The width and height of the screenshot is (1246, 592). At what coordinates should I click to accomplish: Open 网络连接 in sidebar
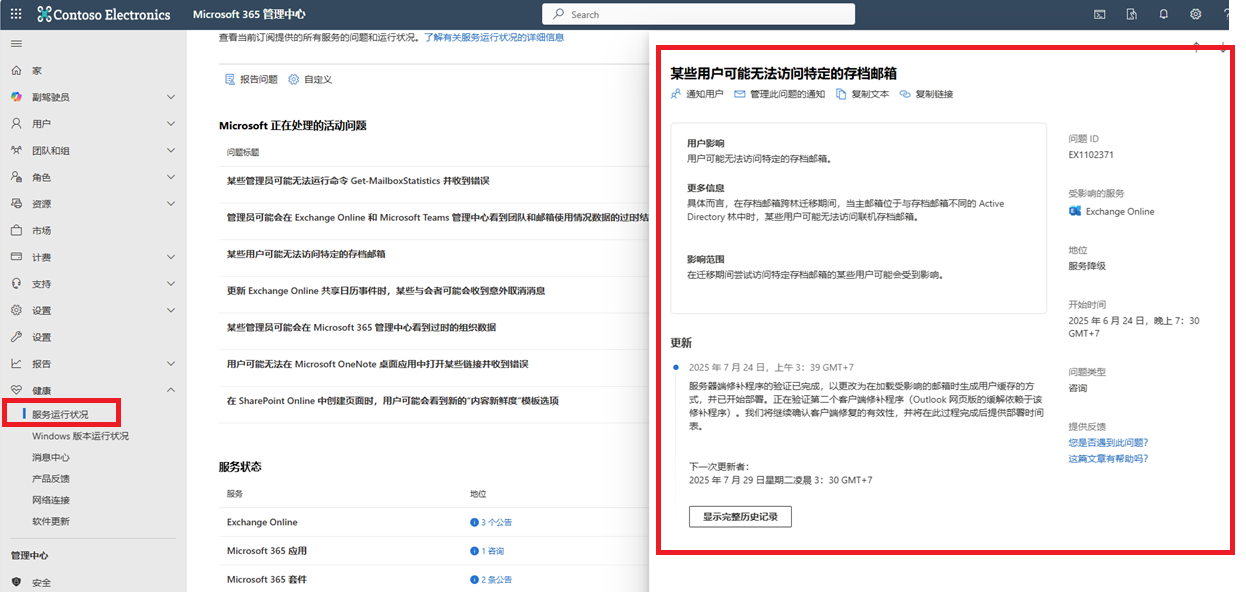coord(51,500)
